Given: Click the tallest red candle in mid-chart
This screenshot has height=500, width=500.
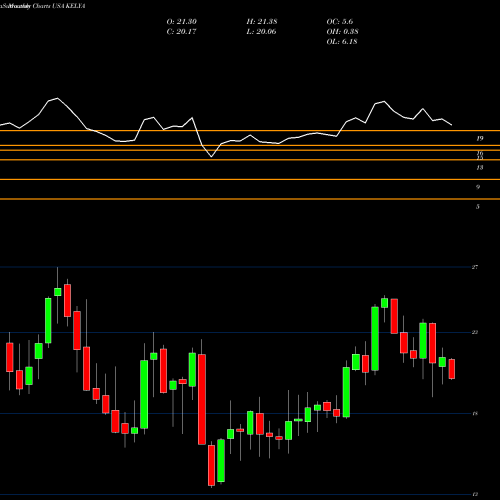Looking at the screenshot, I should pyautogui.click(x=202, y=399).
